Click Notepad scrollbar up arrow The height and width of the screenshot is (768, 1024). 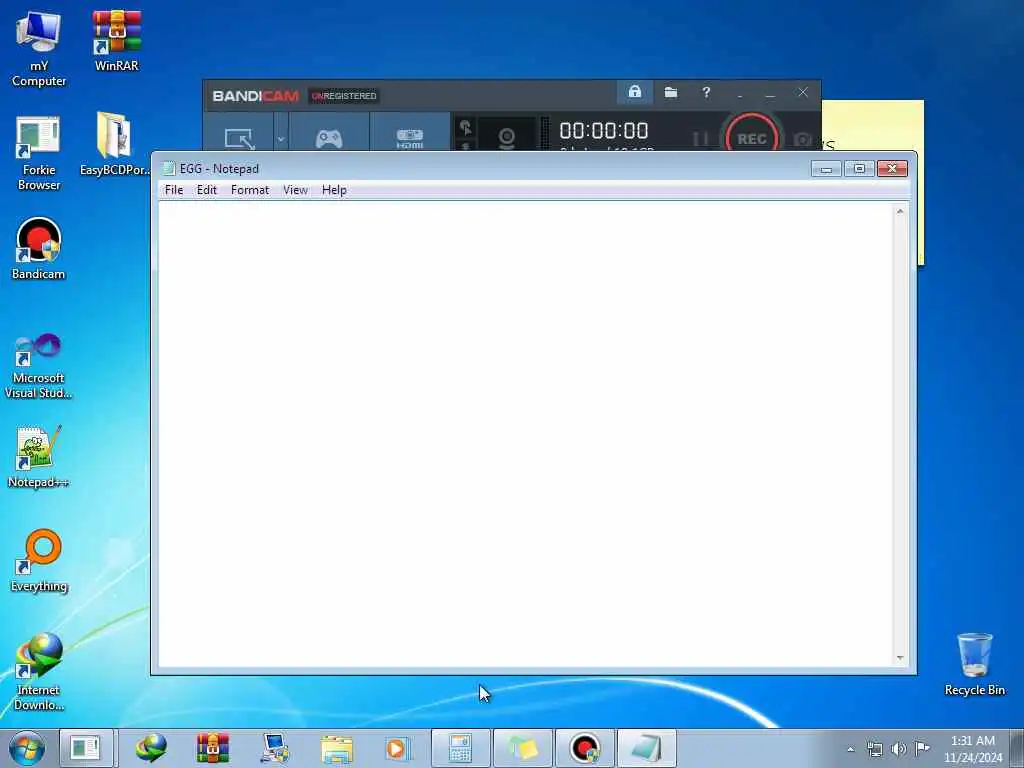[x=900, y=212]
